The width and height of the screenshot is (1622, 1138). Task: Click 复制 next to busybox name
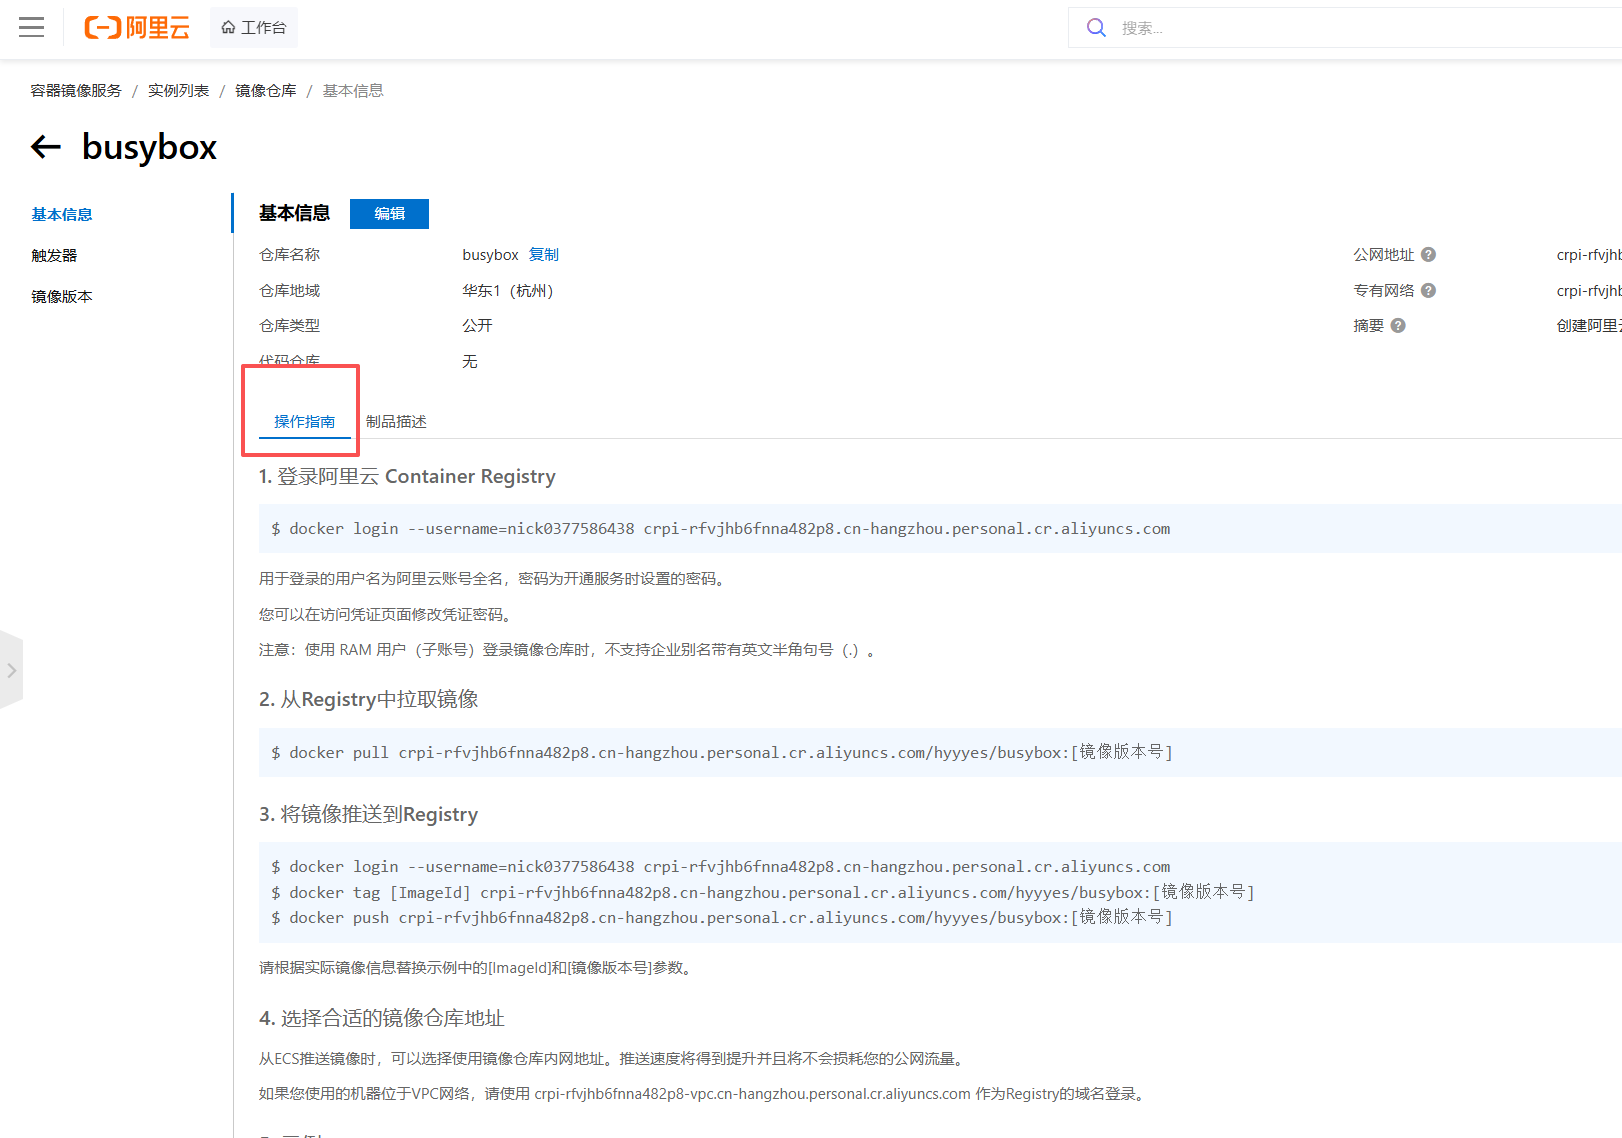pos(544,255)
